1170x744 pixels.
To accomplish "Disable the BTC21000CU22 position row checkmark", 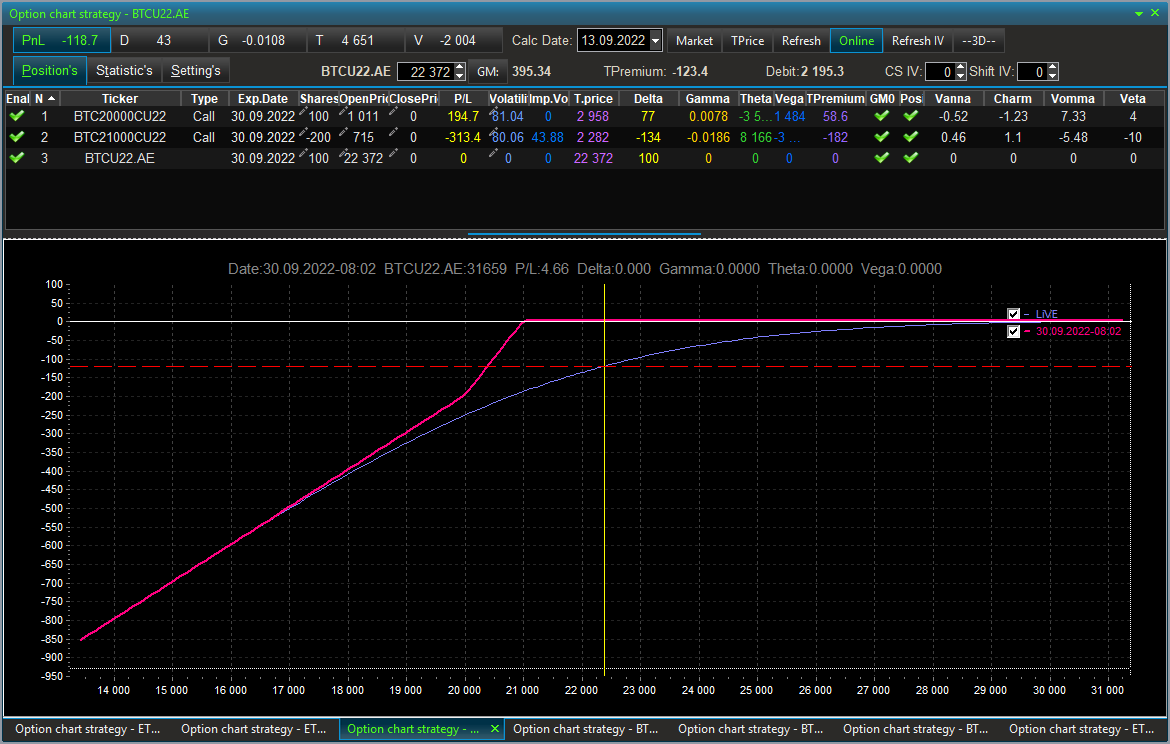I will (17, 137).
